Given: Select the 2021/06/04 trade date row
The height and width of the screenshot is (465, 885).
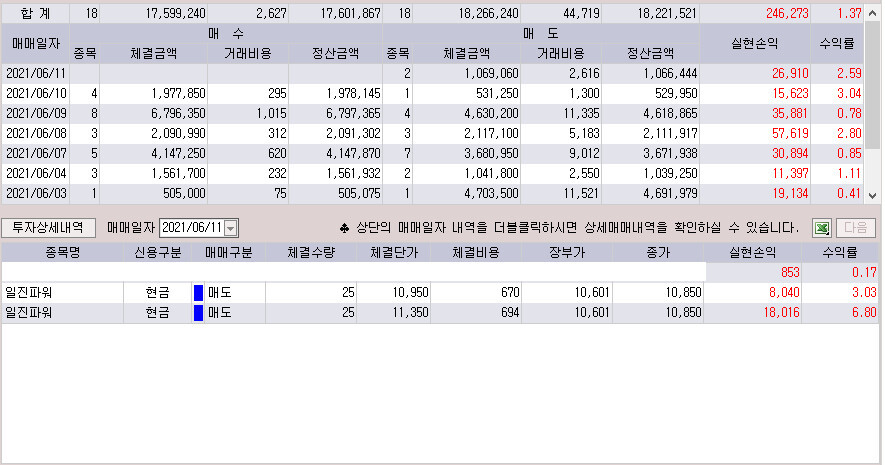Looking at the screenshot, I should point(432,174).
